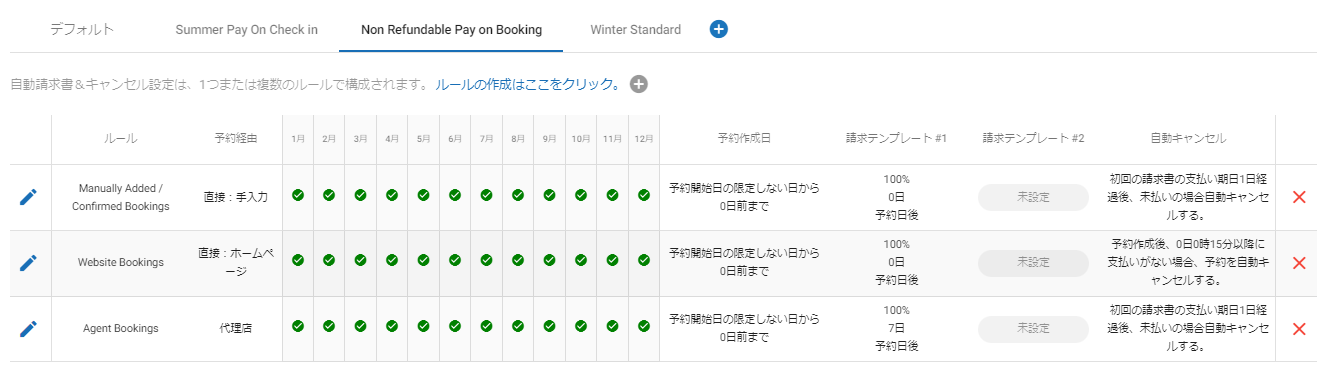Toggle 6月 checkmark for Website Bookings
1326x372 pixels.
point(455,260)
